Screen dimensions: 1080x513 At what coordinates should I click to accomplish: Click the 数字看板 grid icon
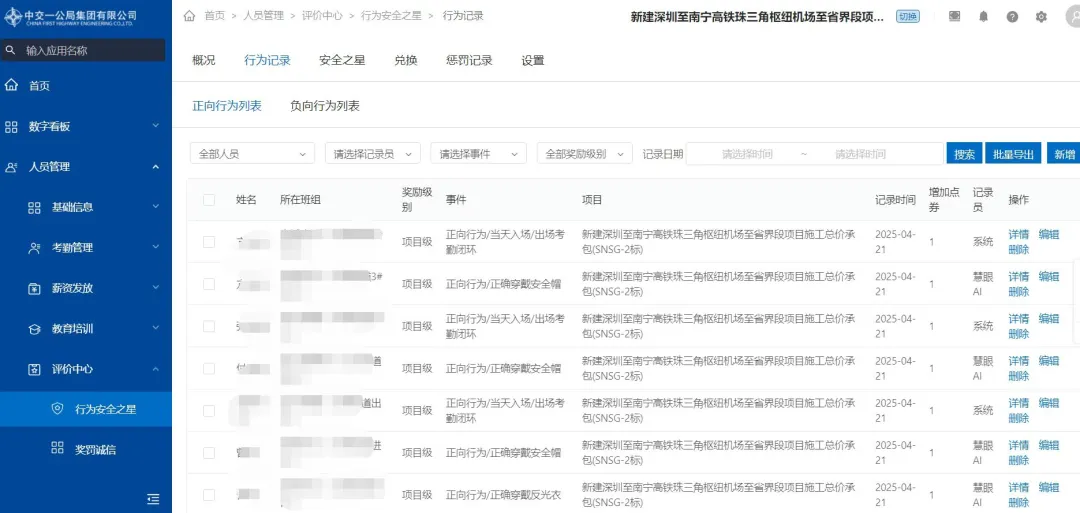(11, 127)
